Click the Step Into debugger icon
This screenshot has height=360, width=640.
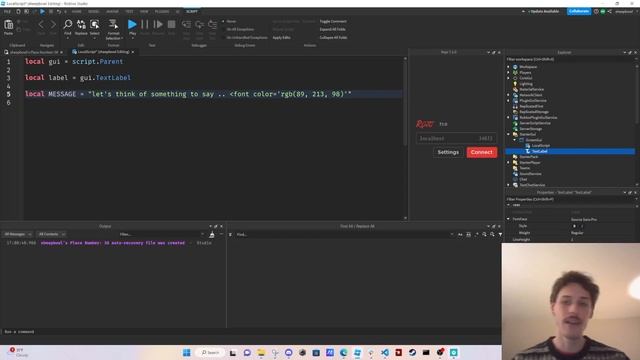click(x=187, y=24)
